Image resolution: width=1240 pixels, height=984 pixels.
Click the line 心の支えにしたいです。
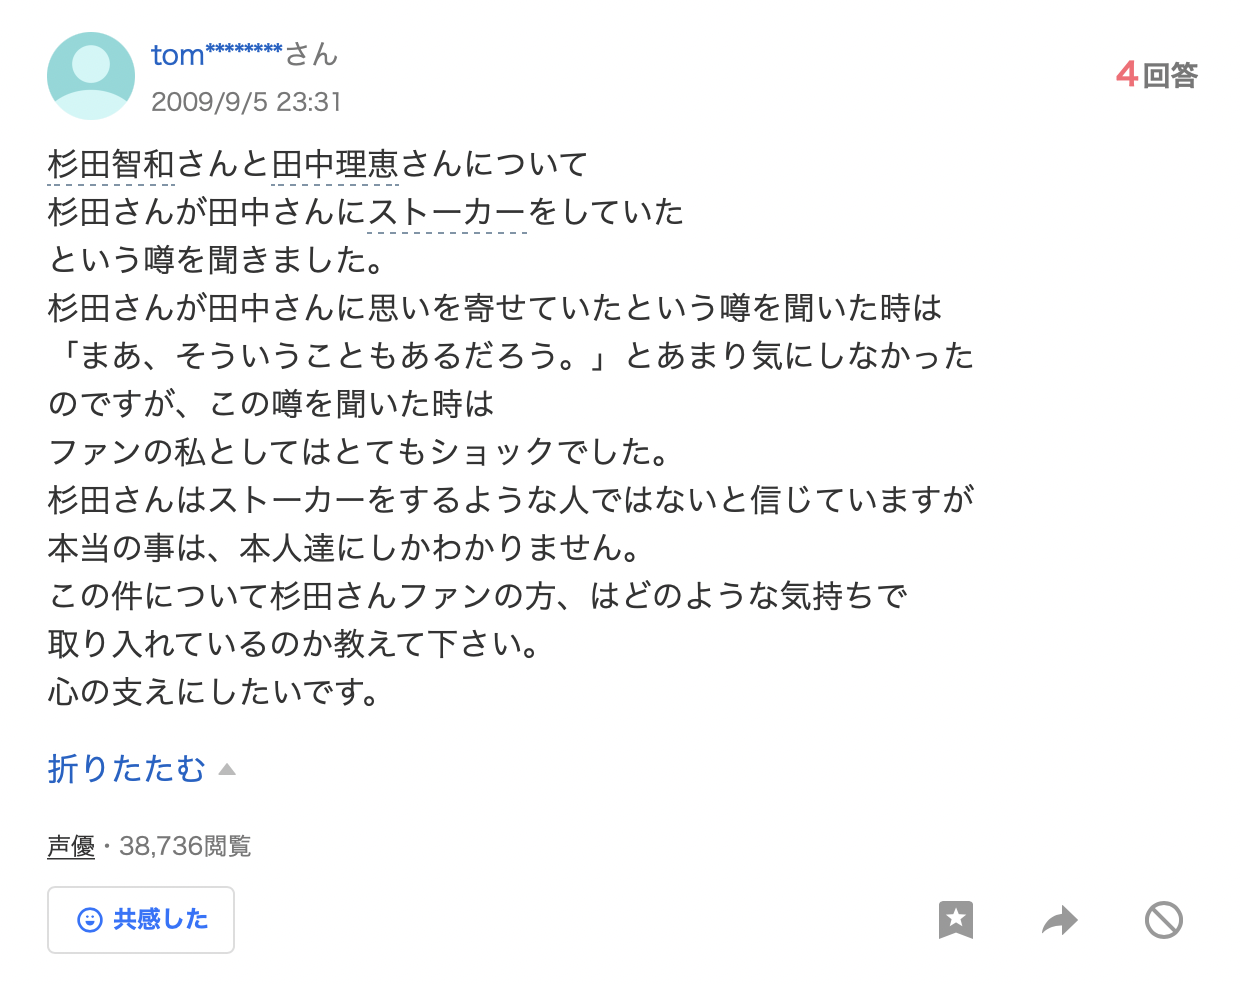215,692
